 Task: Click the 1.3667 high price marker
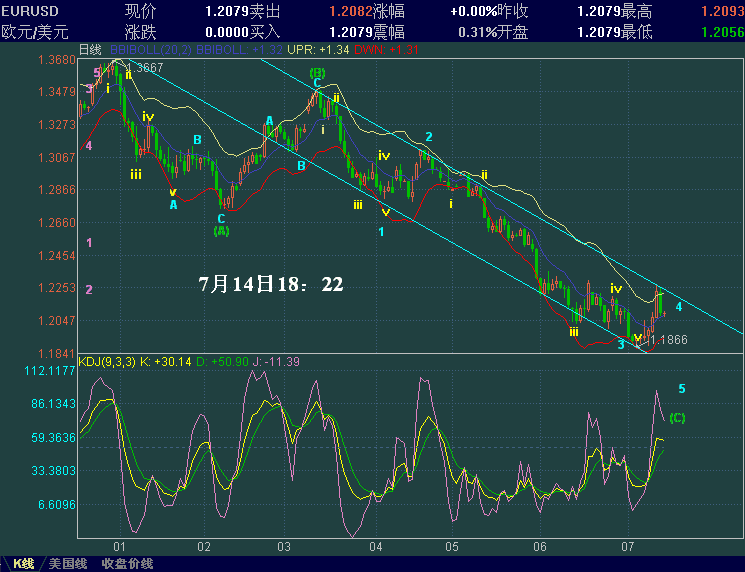pyautogui.click(x=145, y=67)
